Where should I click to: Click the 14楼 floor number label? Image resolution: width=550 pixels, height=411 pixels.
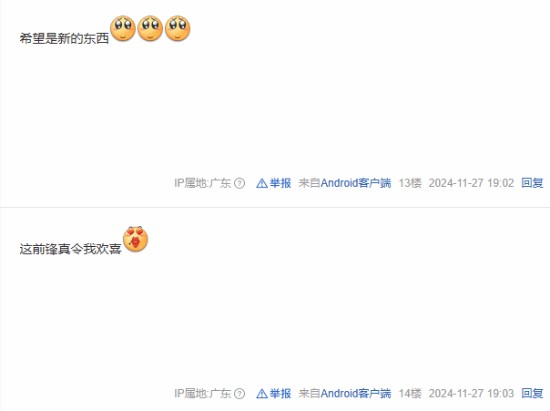410,393
